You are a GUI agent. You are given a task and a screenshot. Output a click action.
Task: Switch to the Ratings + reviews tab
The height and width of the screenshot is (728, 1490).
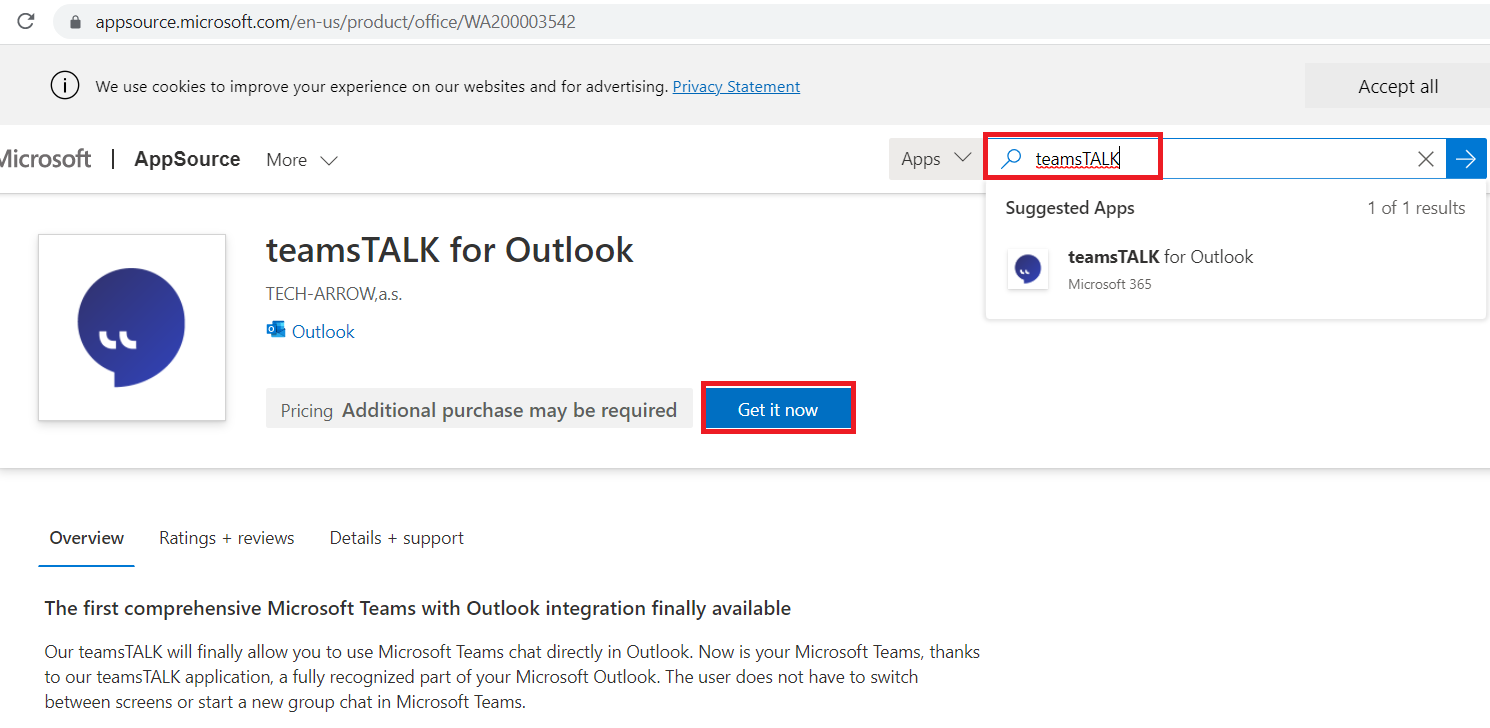pyautogui.click(x=226, y=537)
